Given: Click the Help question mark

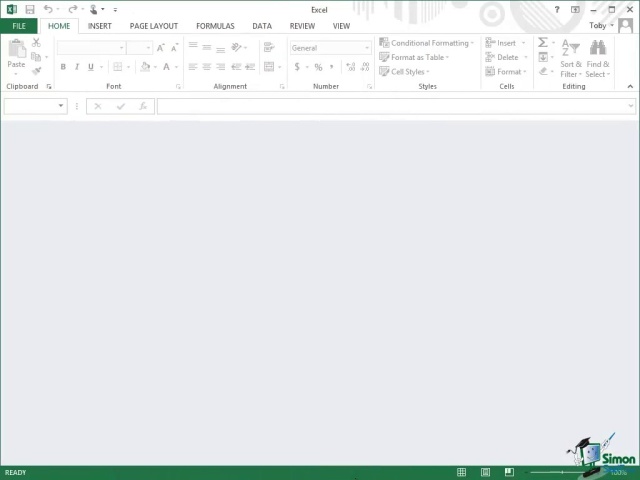Looking at the screenshot, I should tap(557, 9).
